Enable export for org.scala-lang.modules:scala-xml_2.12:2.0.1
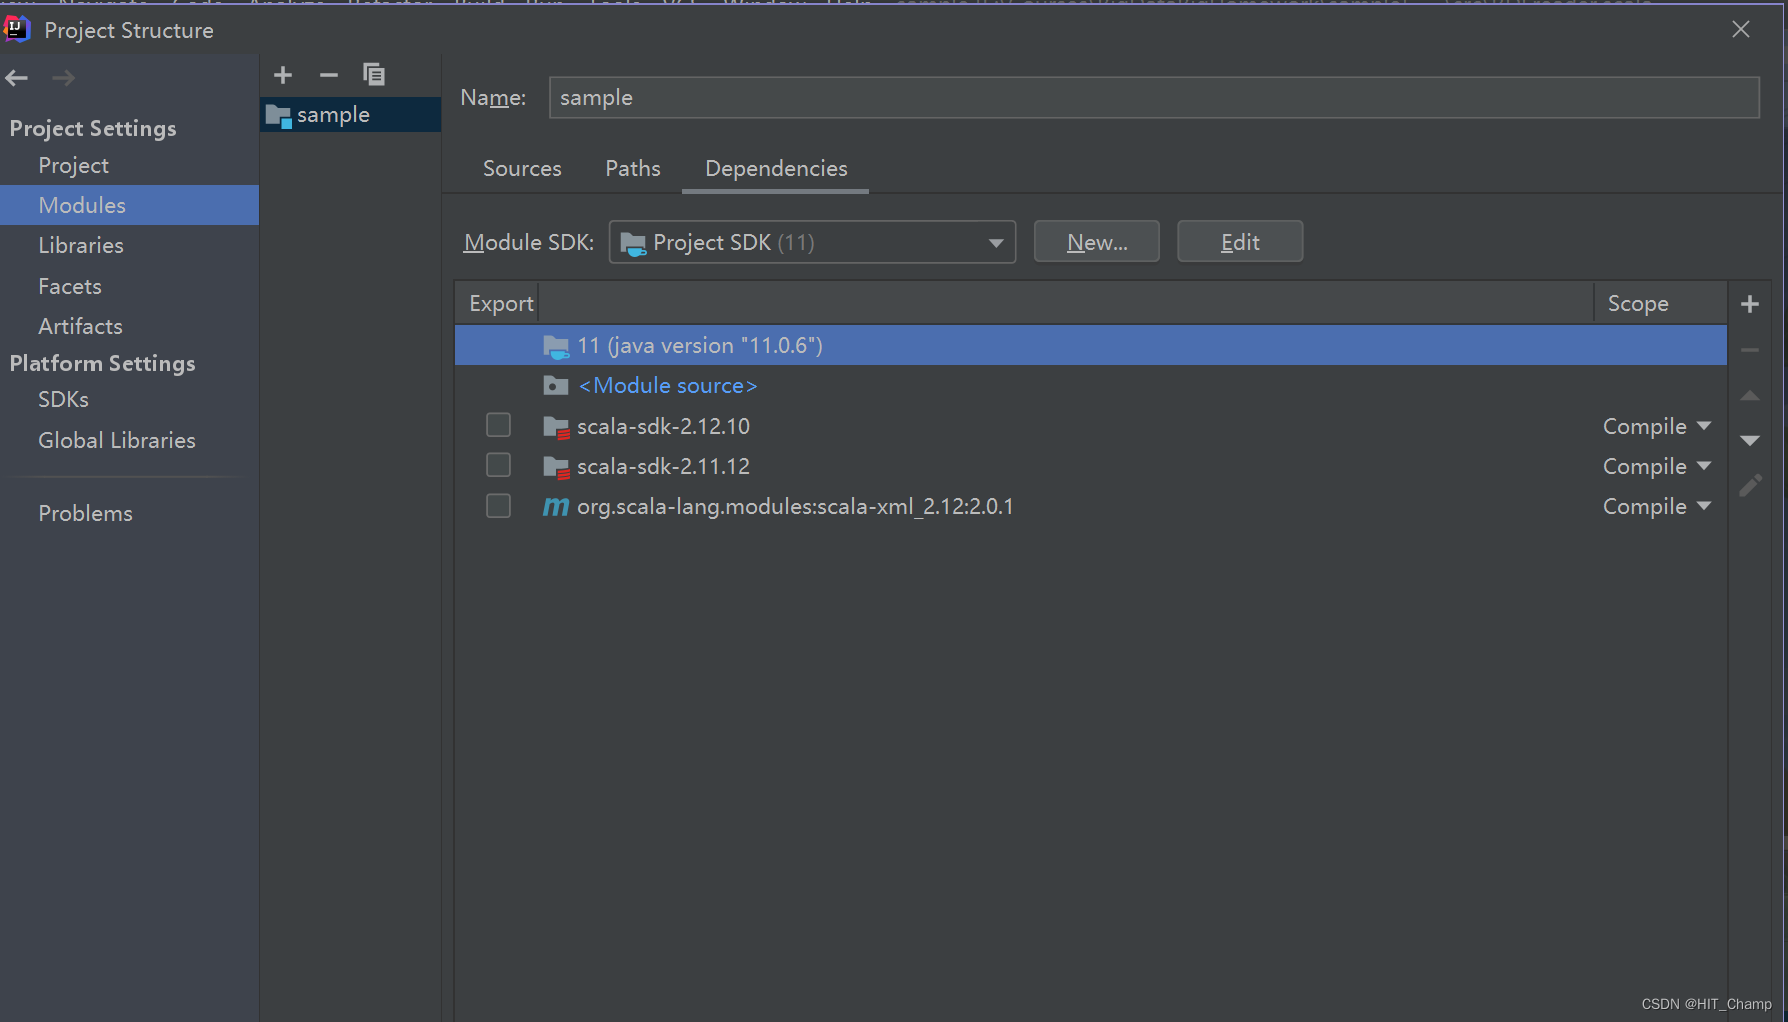The image size is (1788, 1022). coord(498,505)
